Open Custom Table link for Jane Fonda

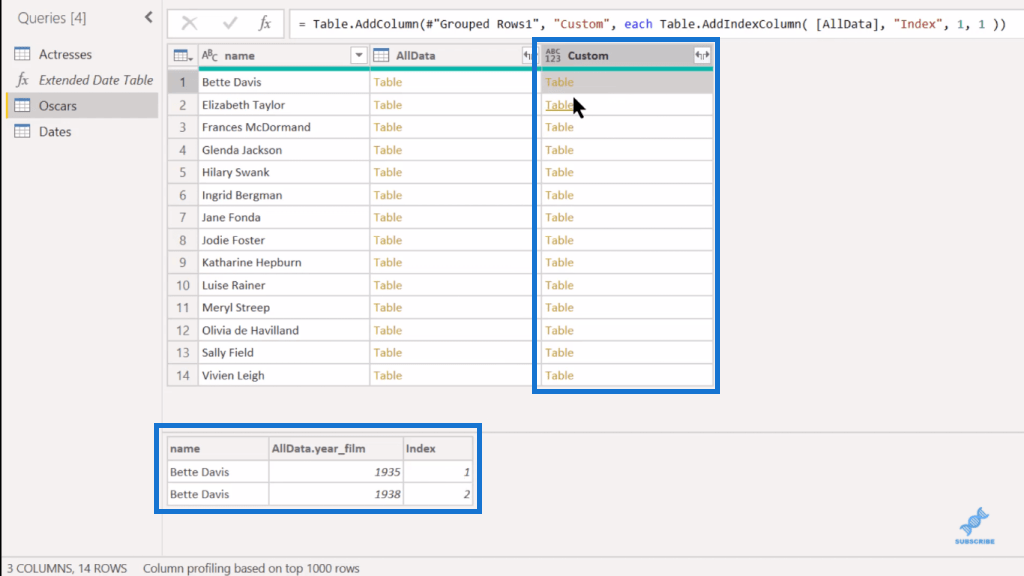point(560,217)
